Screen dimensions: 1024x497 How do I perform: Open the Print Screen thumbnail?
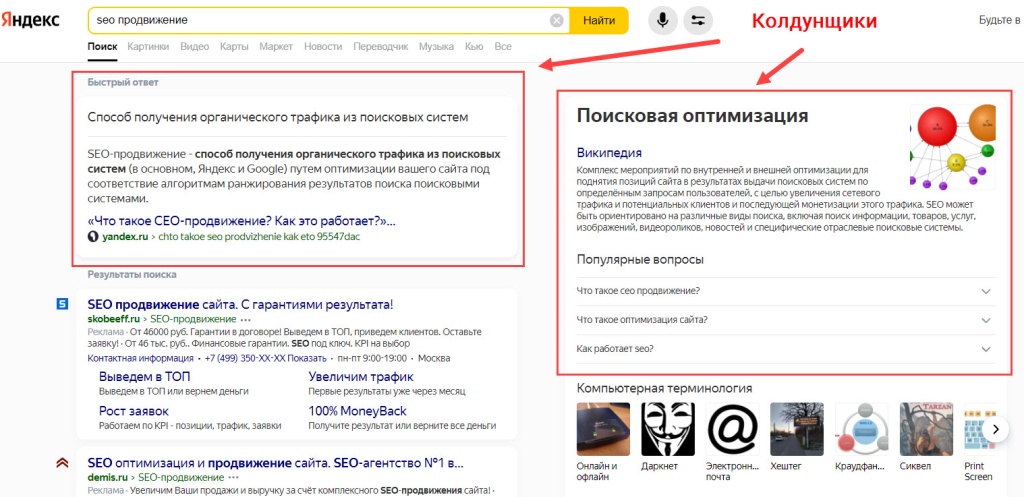(980, 428)
